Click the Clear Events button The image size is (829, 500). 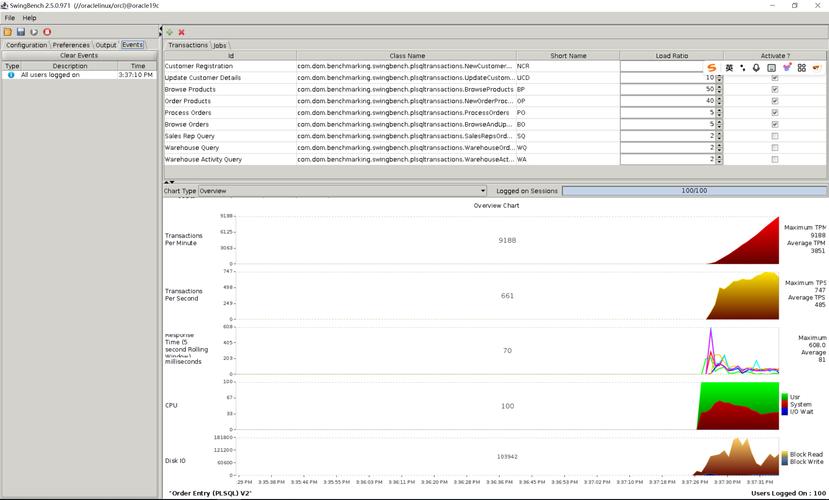click(x=79, y=55)
